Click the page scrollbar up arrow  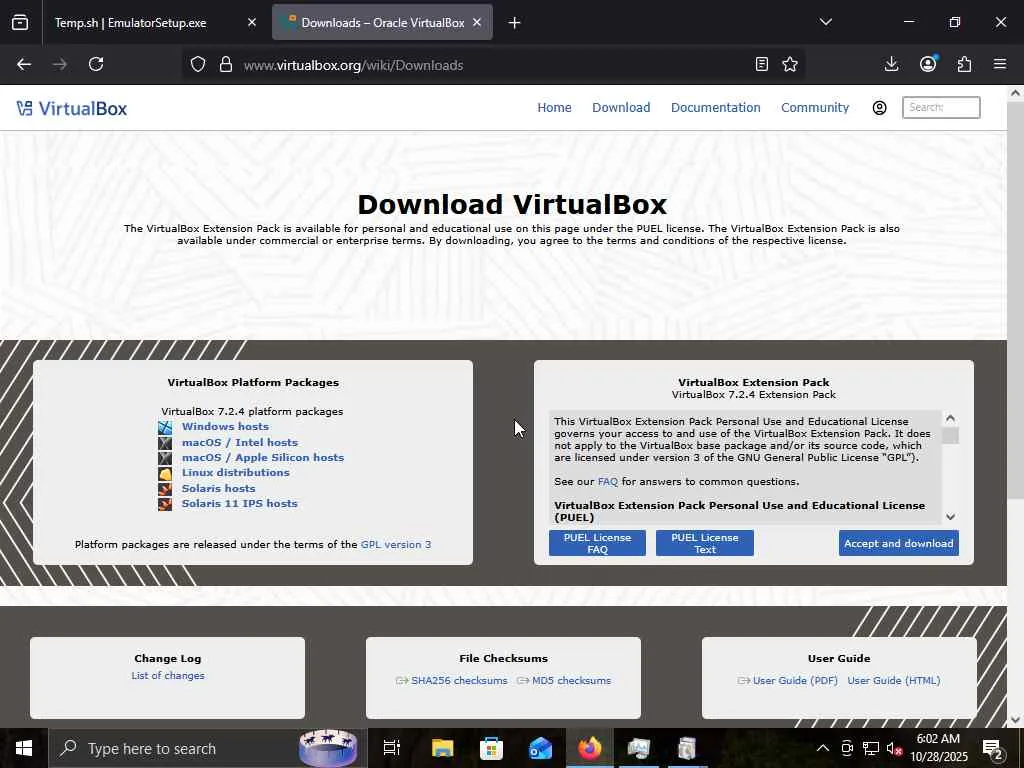coord(1016,93)
